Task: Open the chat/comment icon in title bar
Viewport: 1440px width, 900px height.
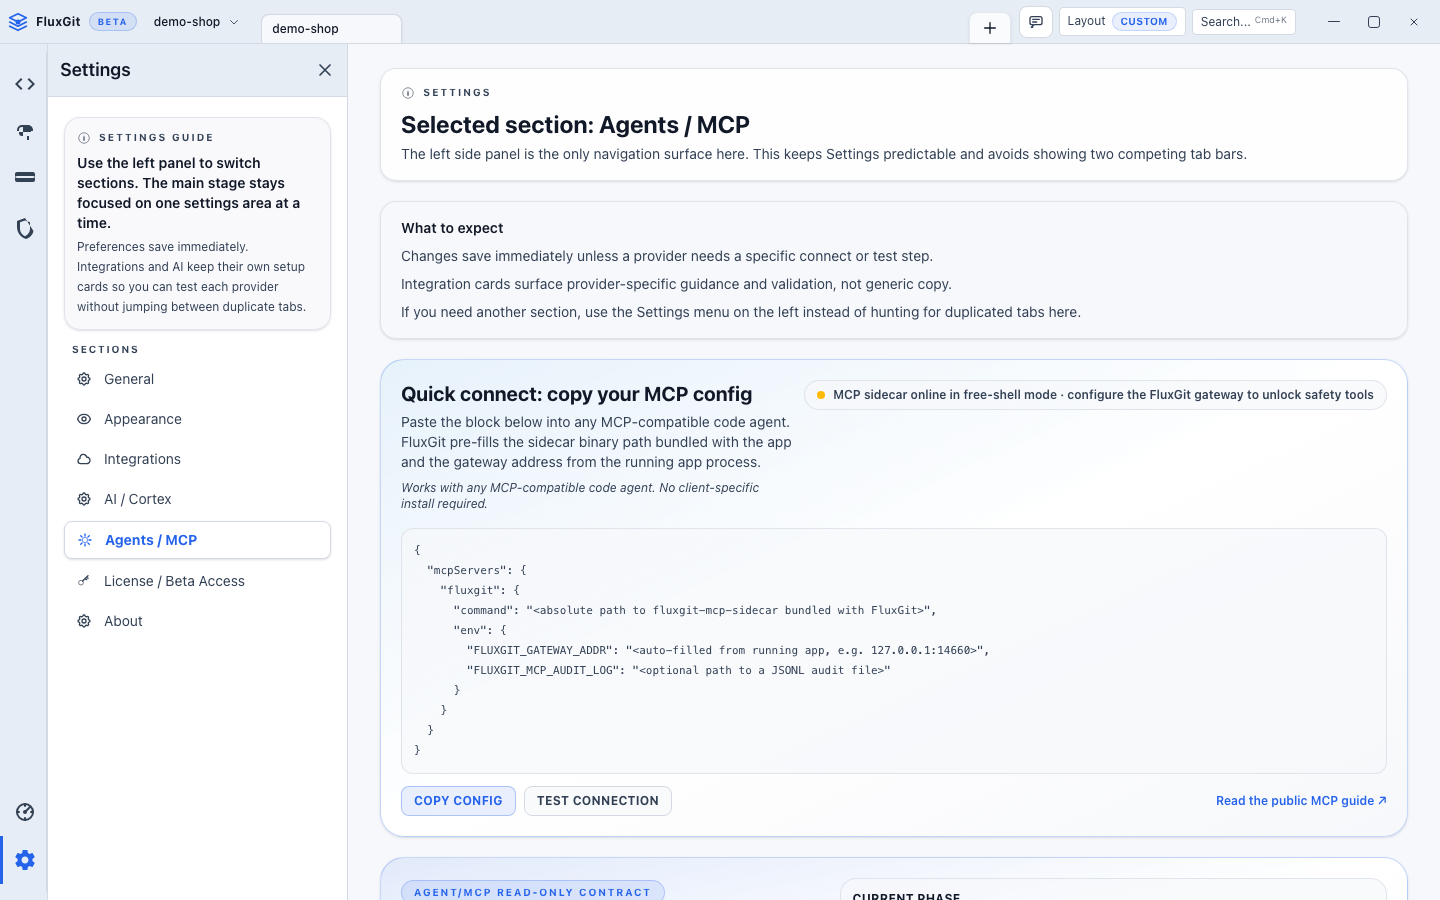Action: click(1036, 22)
